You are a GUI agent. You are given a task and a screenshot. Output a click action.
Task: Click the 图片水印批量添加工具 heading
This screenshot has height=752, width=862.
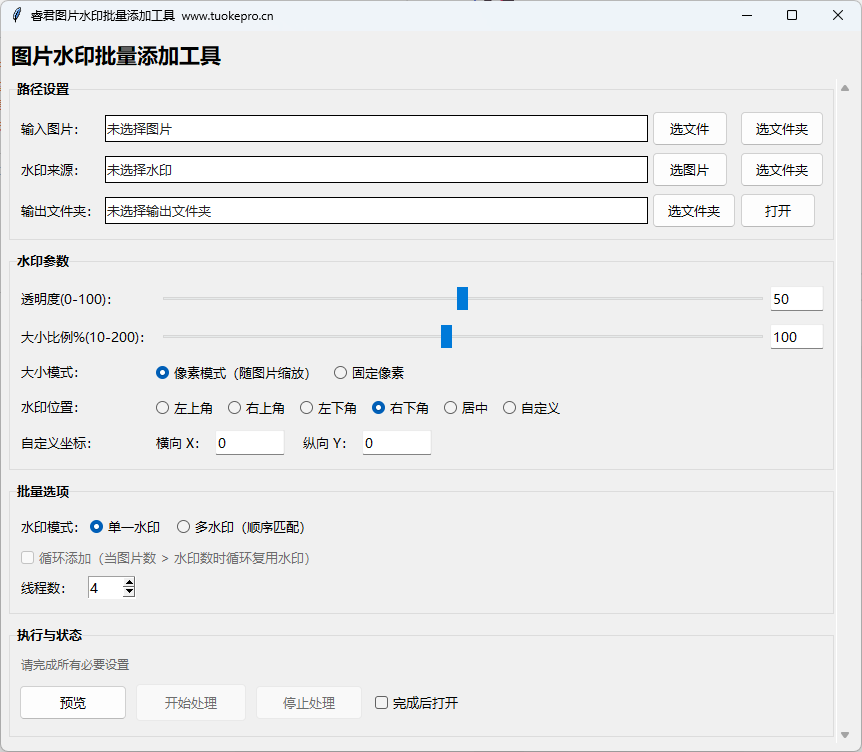point(116,56)
